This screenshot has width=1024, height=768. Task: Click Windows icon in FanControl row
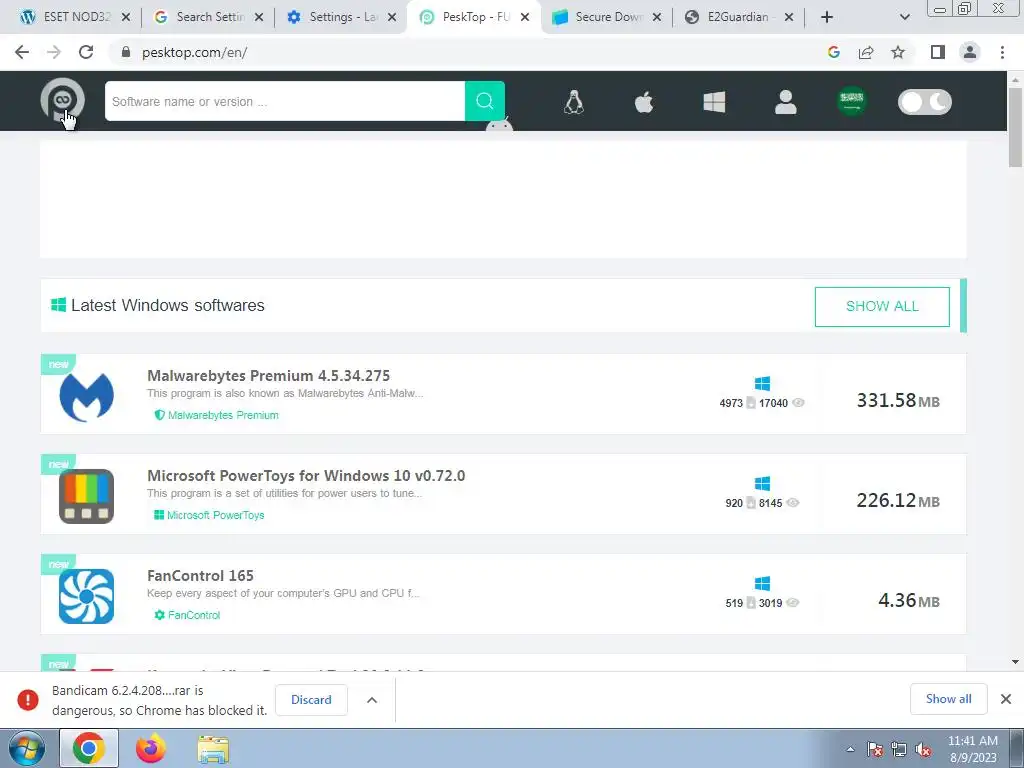click(762, 583)
